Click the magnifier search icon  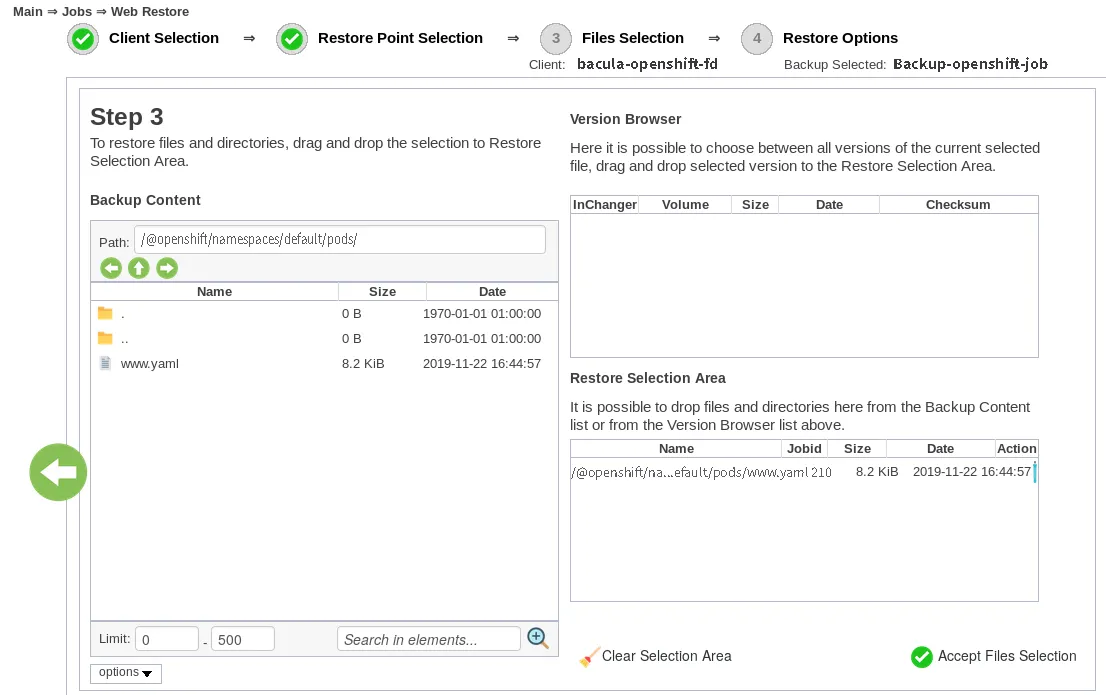[538, 638]
